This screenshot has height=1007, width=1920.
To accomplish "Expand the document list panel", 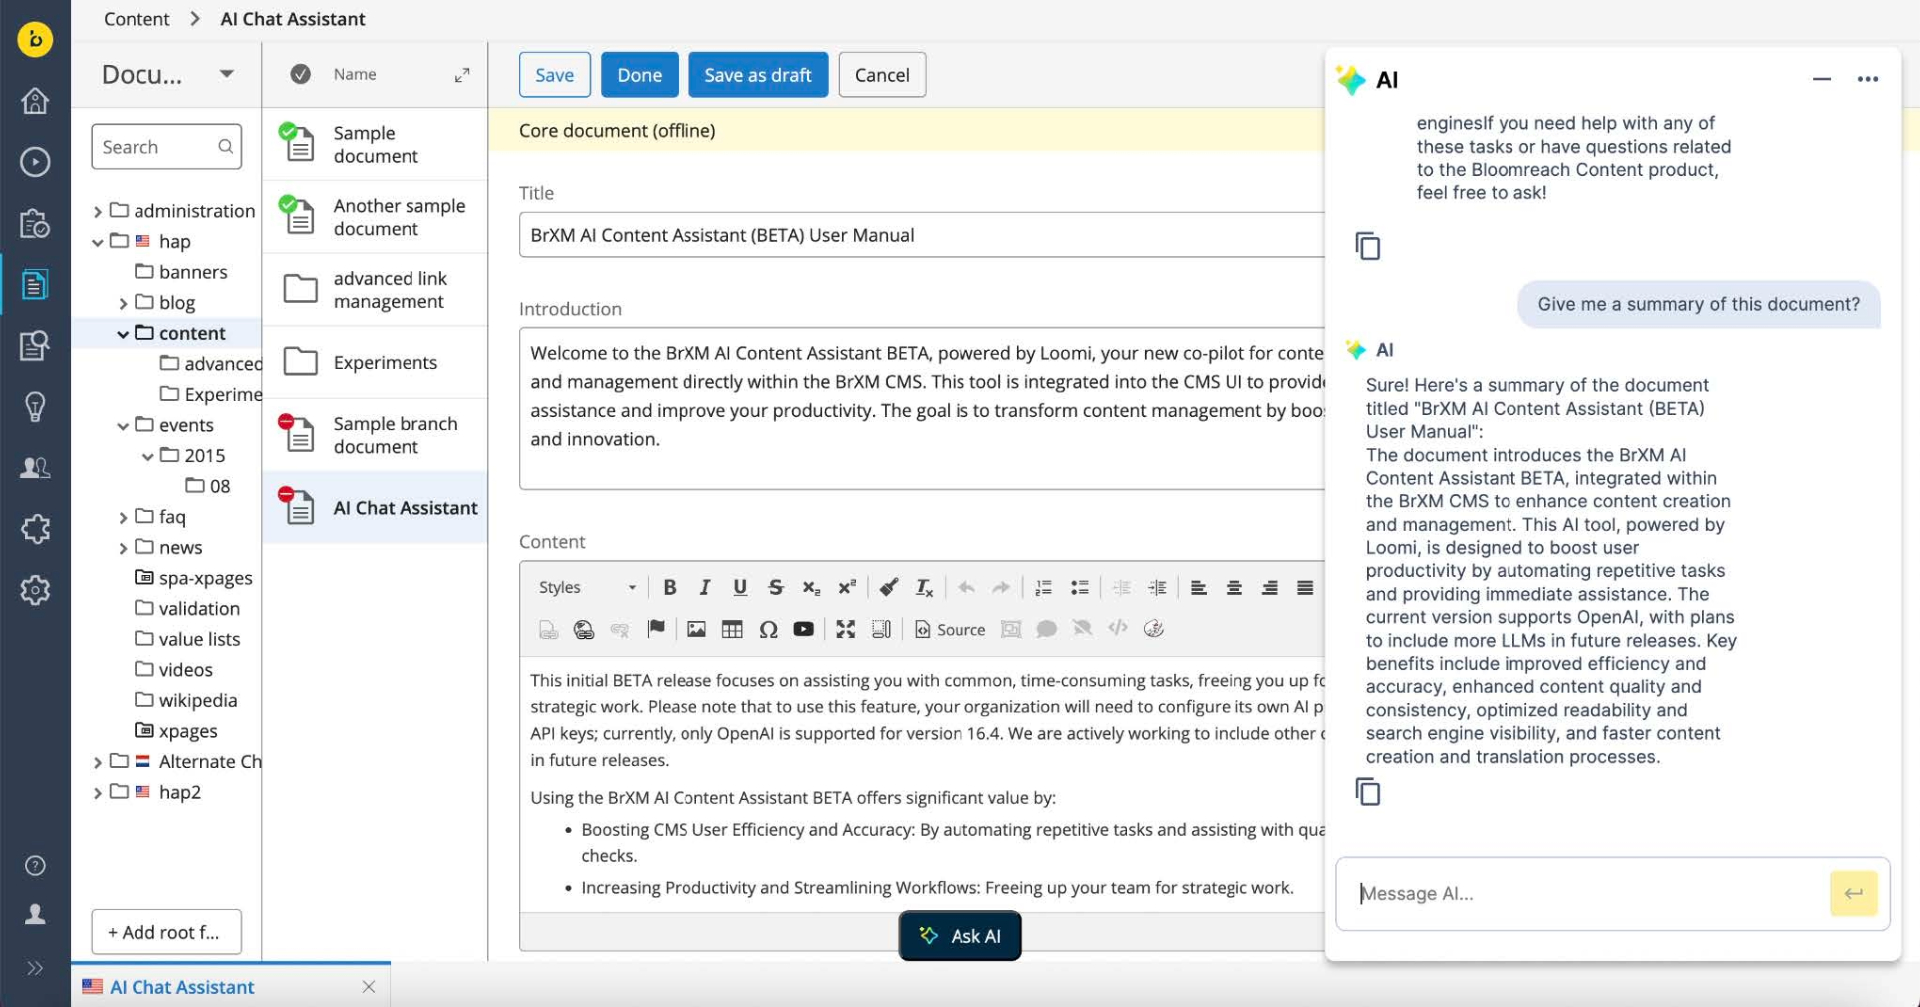I will 462,75.
